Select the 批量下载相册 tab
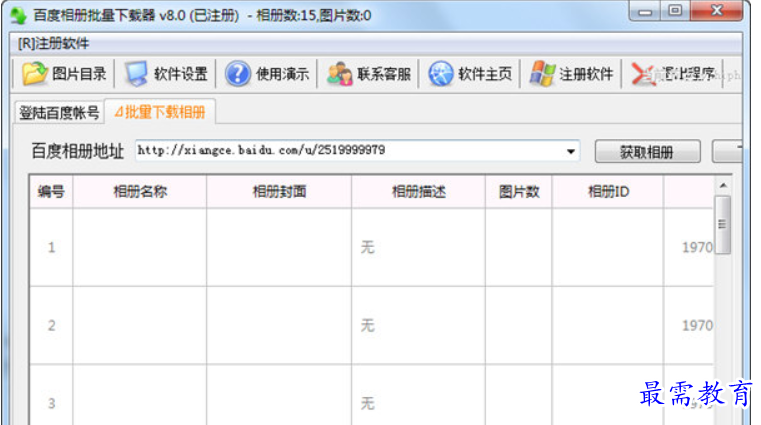This screenshot has height=425, width=761. coord(160,112)
